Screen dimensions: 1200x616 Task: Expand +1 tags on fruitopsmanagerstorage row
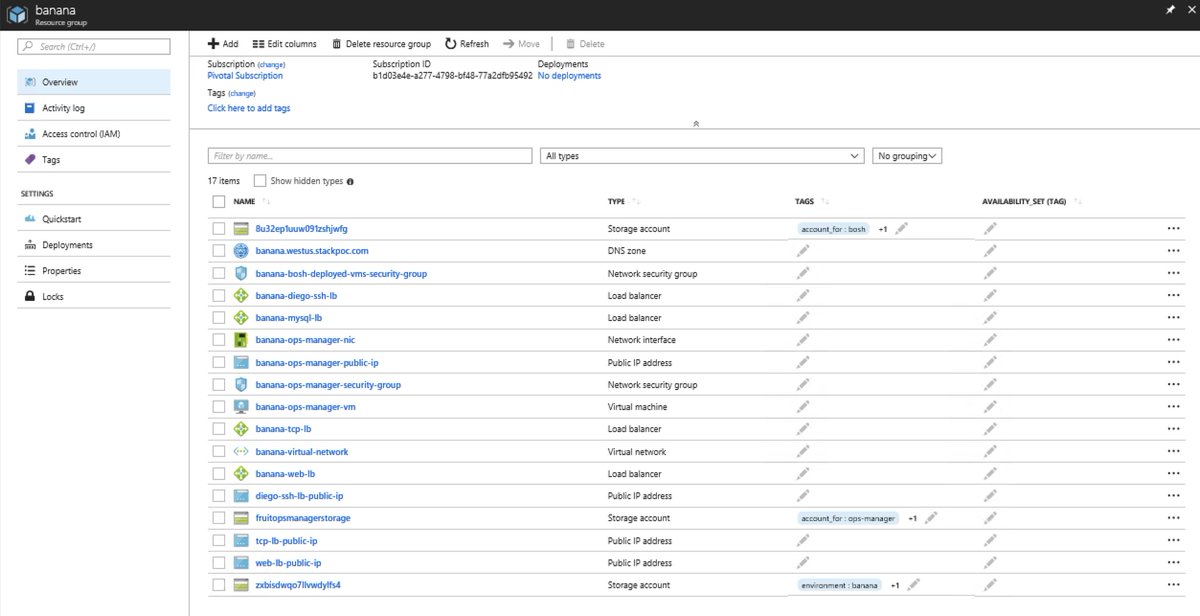[x=913, y=519]
